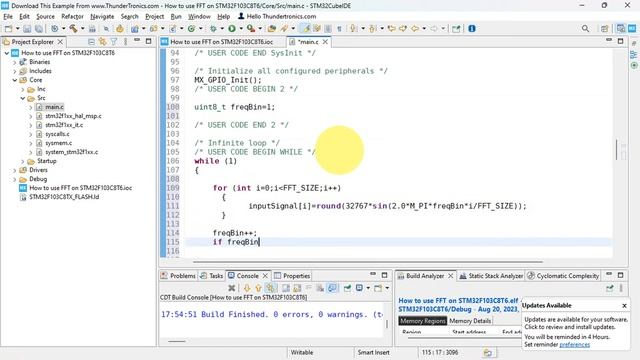This screenshot has height=360, width=640.
Task: Click the Save icon in the toolbar
Action: point(27,29)
